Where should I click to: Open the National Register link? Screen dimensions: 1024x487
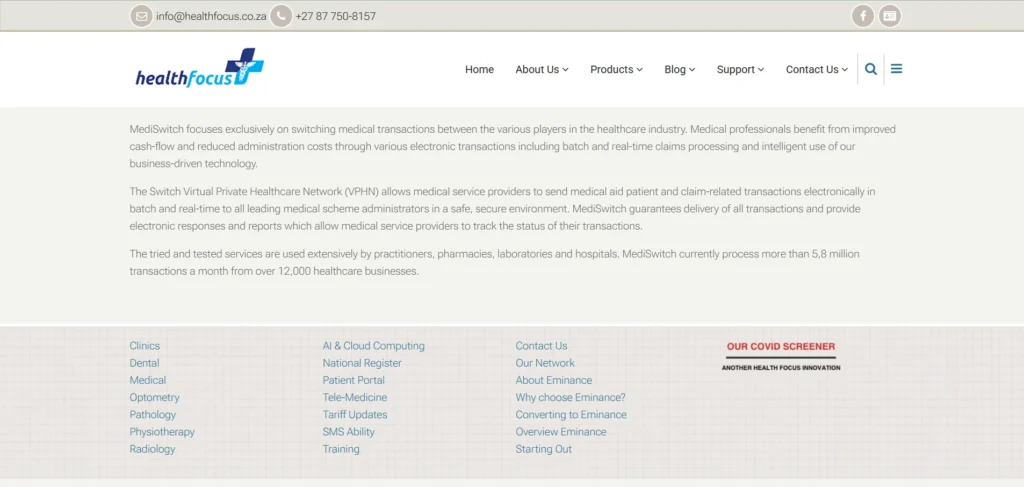tap(362, 363)
